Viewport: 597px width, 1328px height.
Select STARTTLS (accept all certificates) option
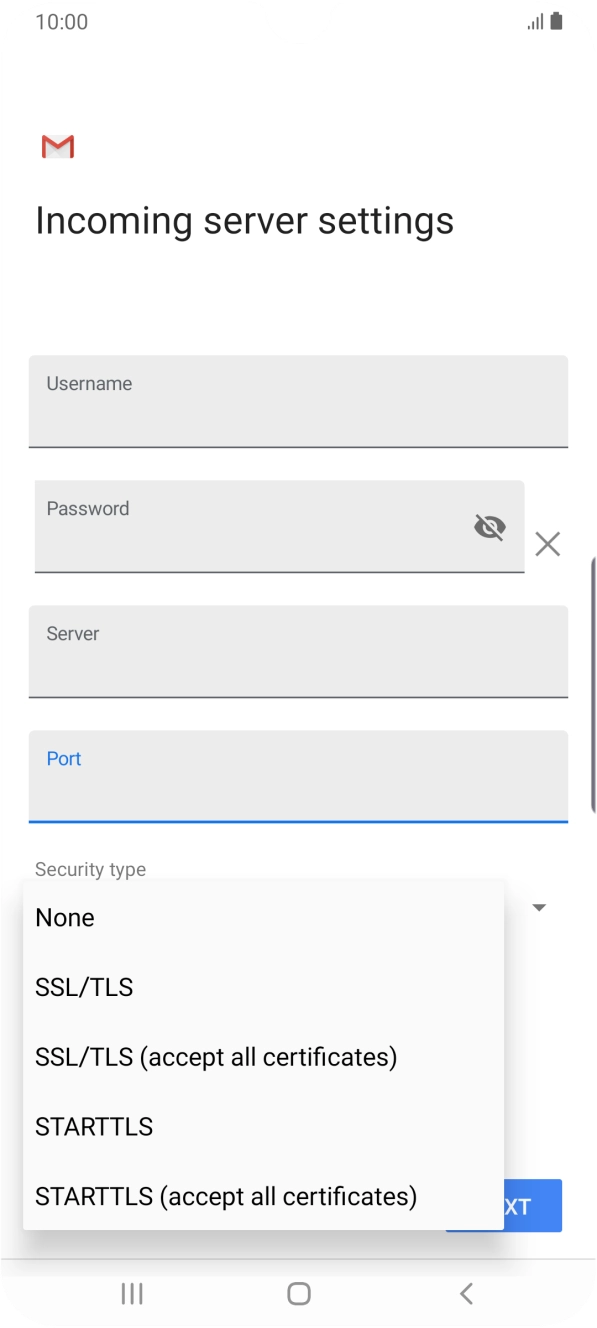tap(224, 1196)
